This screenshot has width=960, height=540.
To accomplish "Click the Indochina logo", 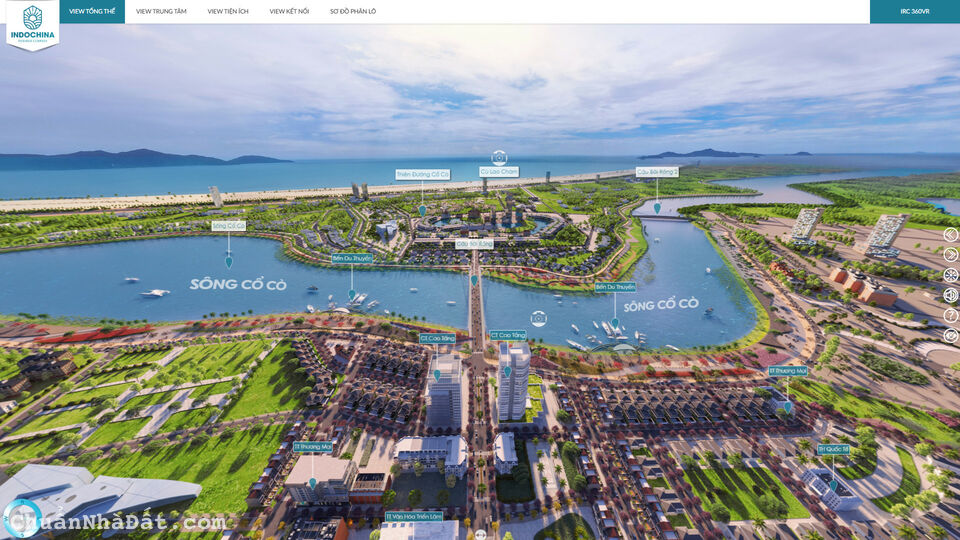I will 32,24.
